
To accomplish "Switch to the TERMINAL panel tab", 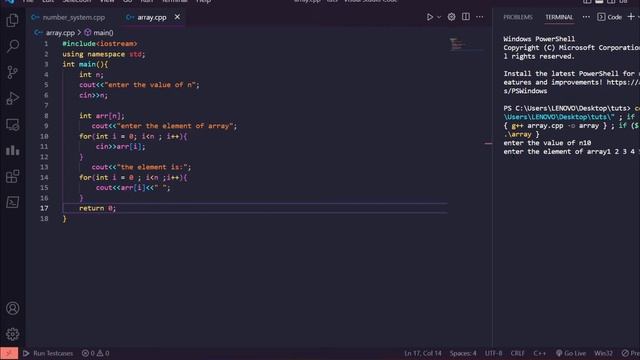I will [x=559, y=17].
